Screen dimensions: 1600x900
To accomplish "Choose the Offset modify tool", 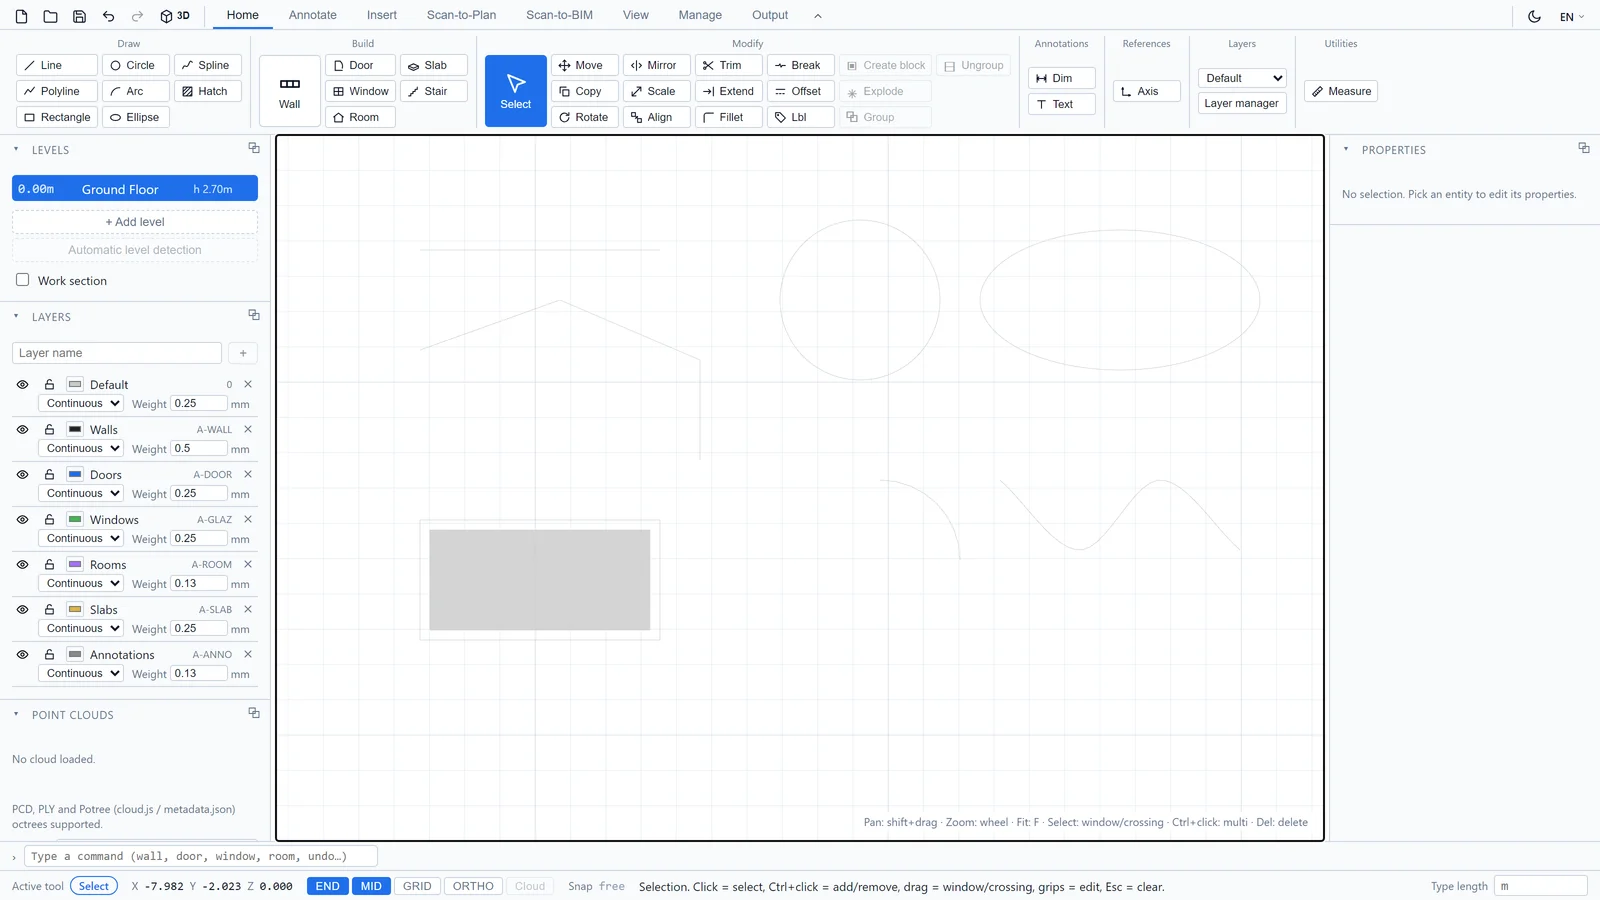I will point(801,91).
